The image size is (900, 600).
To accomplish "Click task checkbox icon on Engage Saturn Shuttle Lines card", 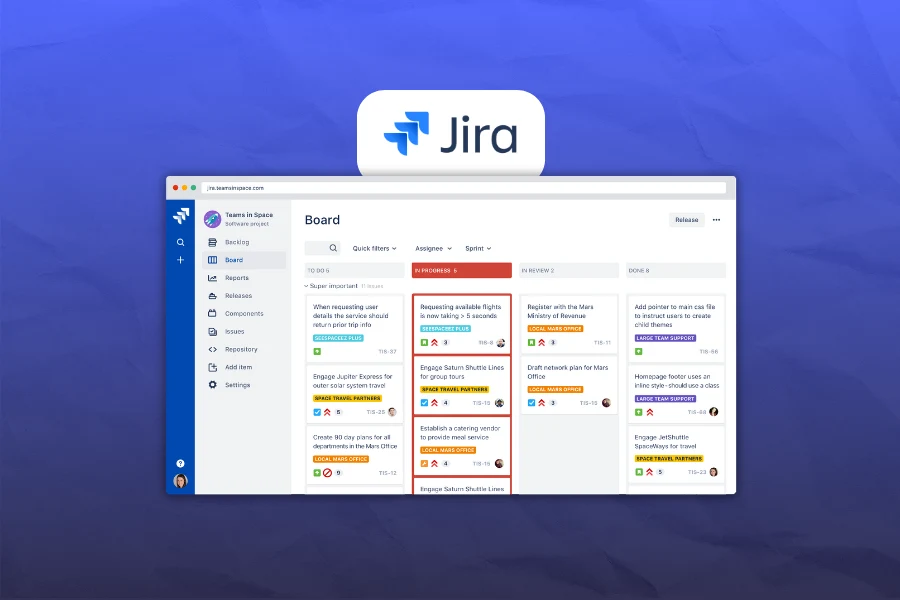I will tap(425, 403).
